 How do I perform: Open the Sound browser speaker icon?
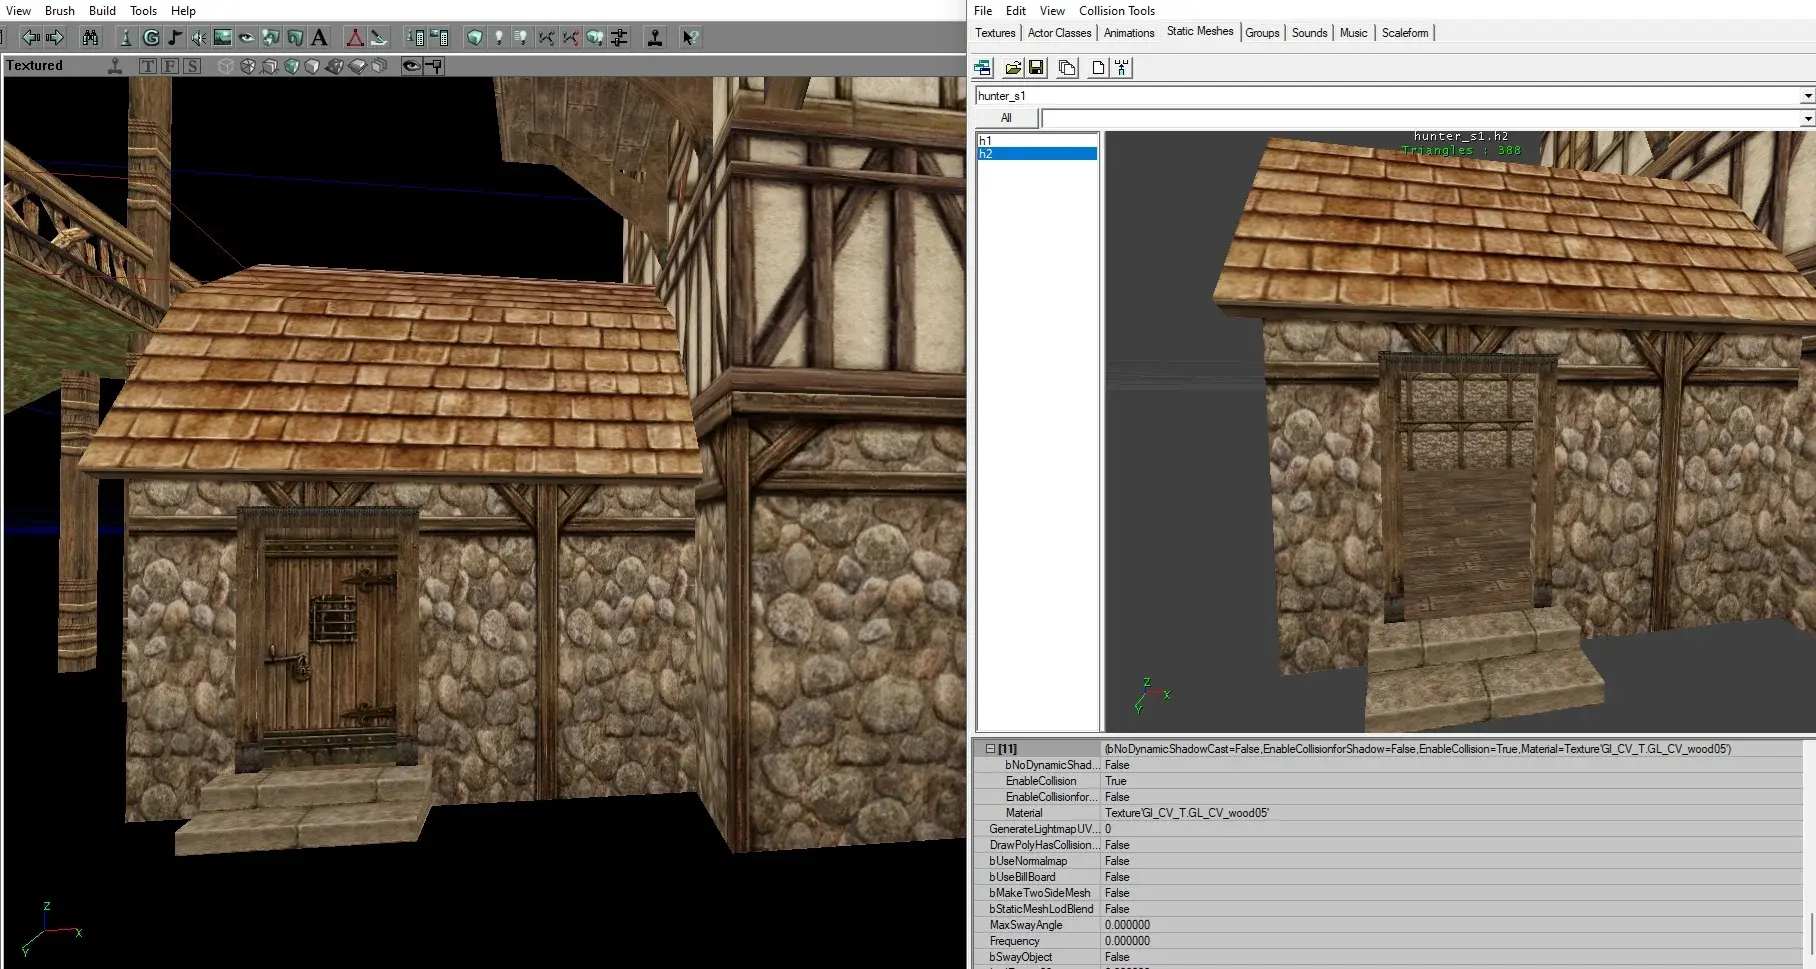pyautogui.click(x=199, y=38)
